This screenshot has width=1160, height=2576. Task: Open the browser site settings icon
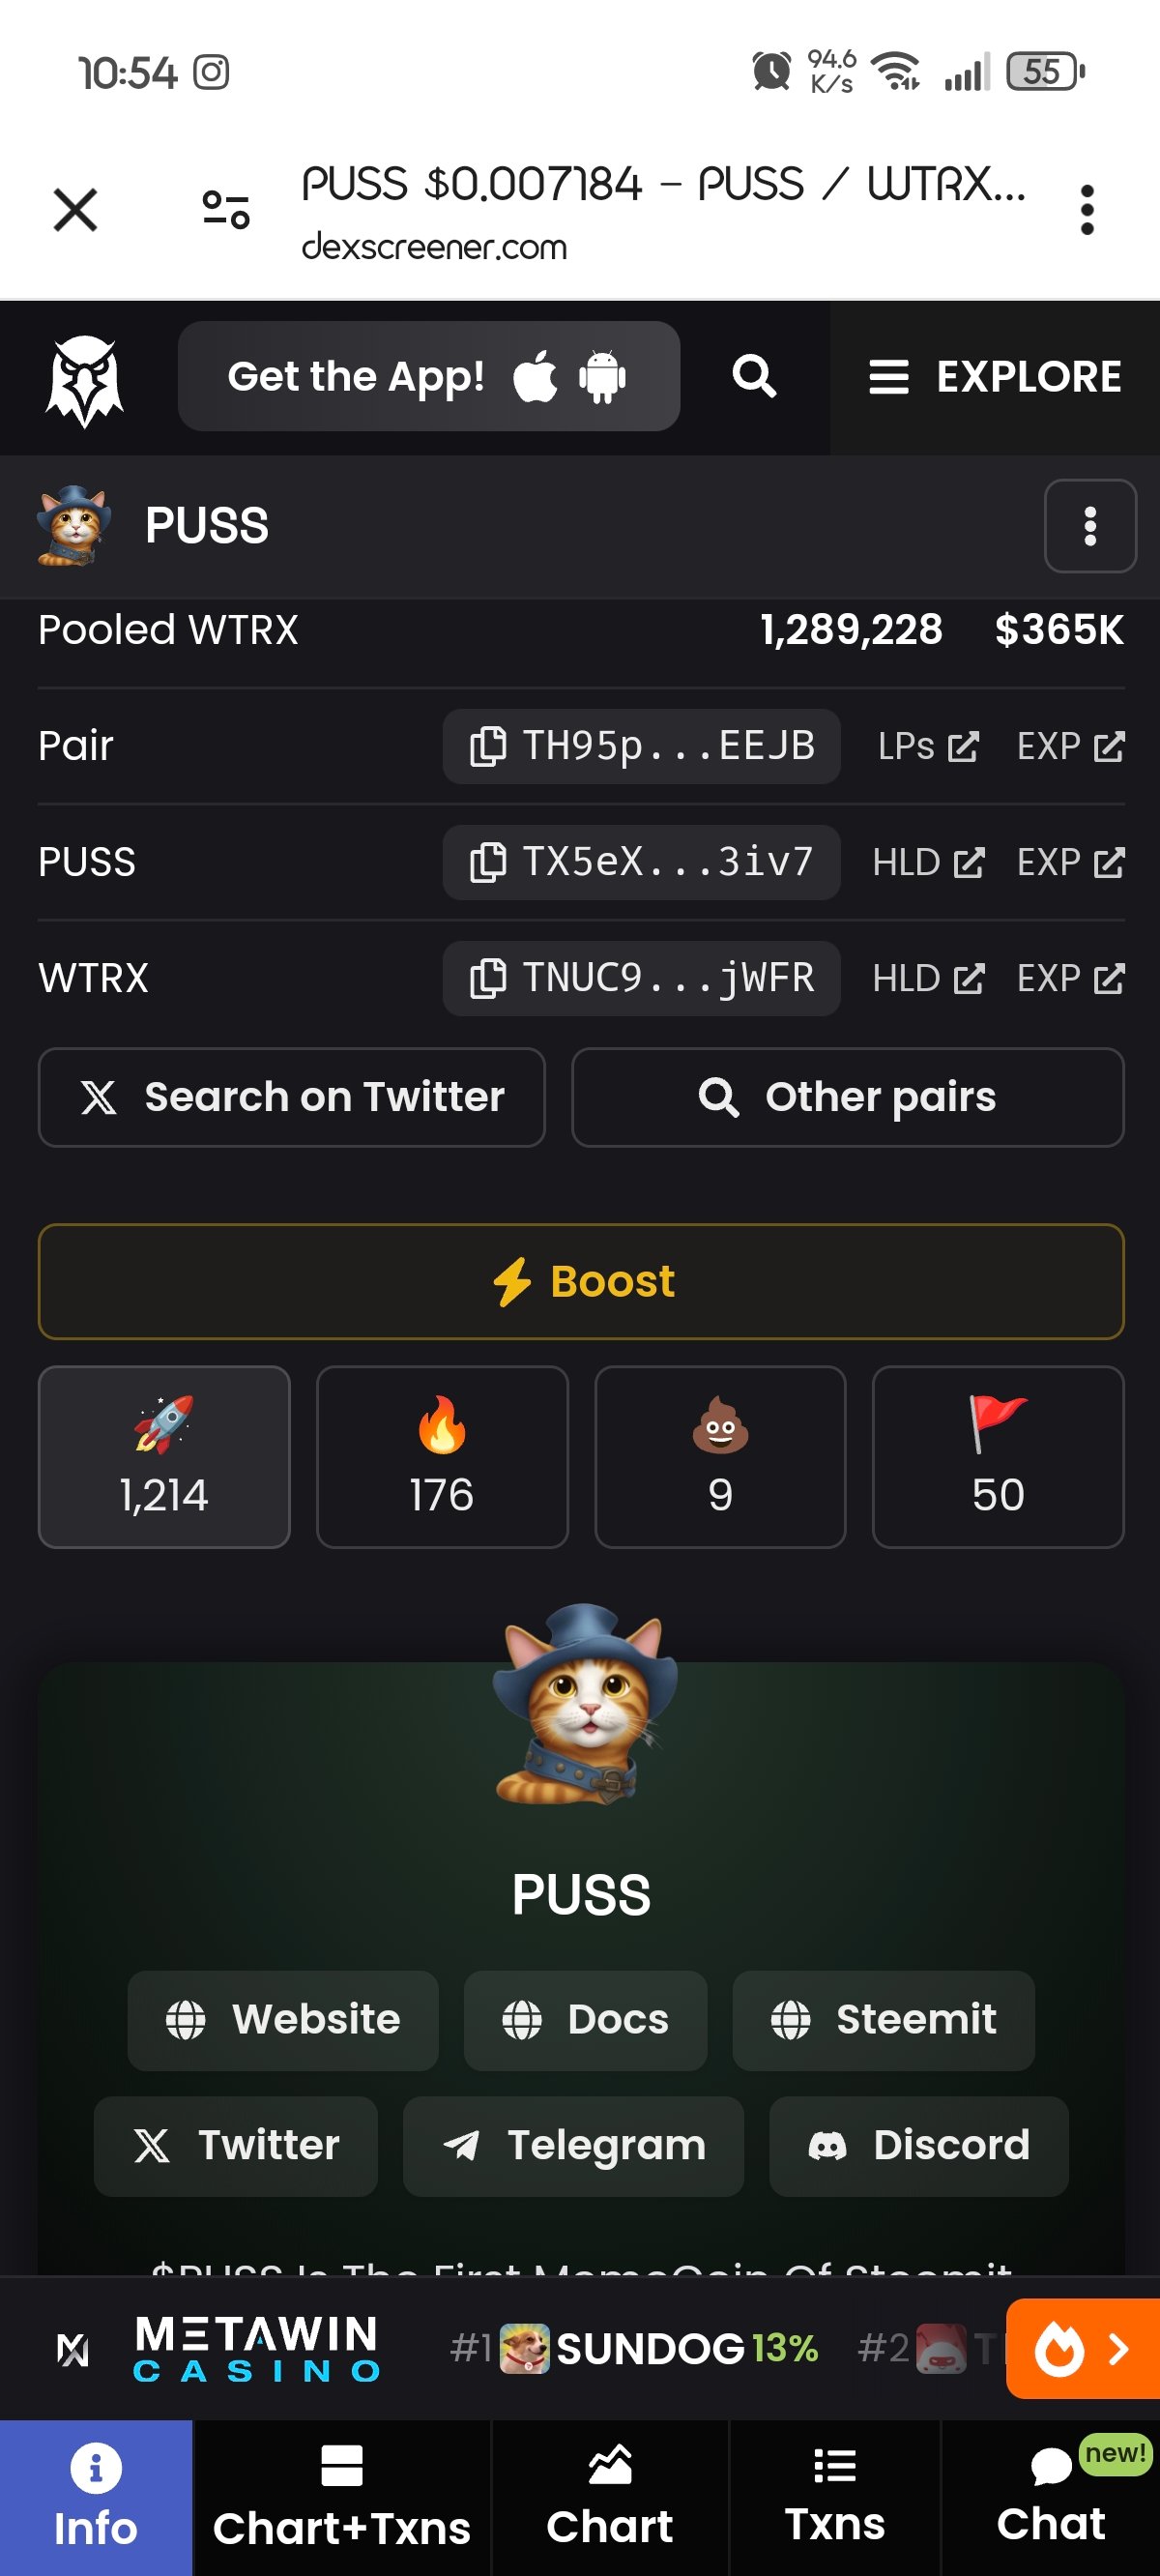coord(226,210)
